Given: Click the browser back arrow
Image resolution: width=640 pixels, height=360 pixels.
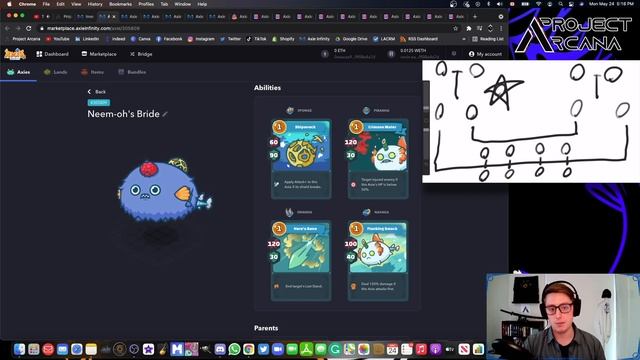Looking at the screenshot, I should point(7,28).
